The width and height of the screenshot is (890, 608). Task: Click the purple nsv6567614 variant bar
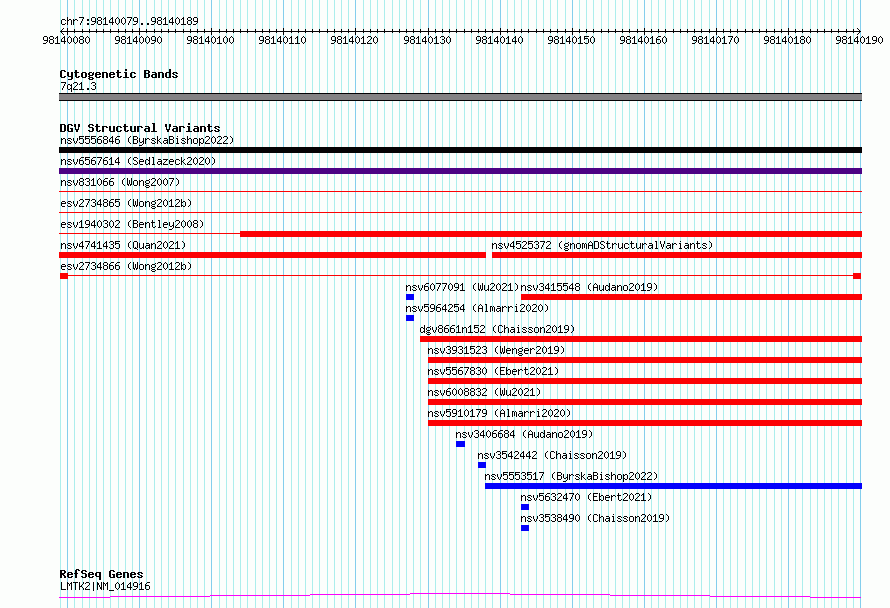coord(460,171)
